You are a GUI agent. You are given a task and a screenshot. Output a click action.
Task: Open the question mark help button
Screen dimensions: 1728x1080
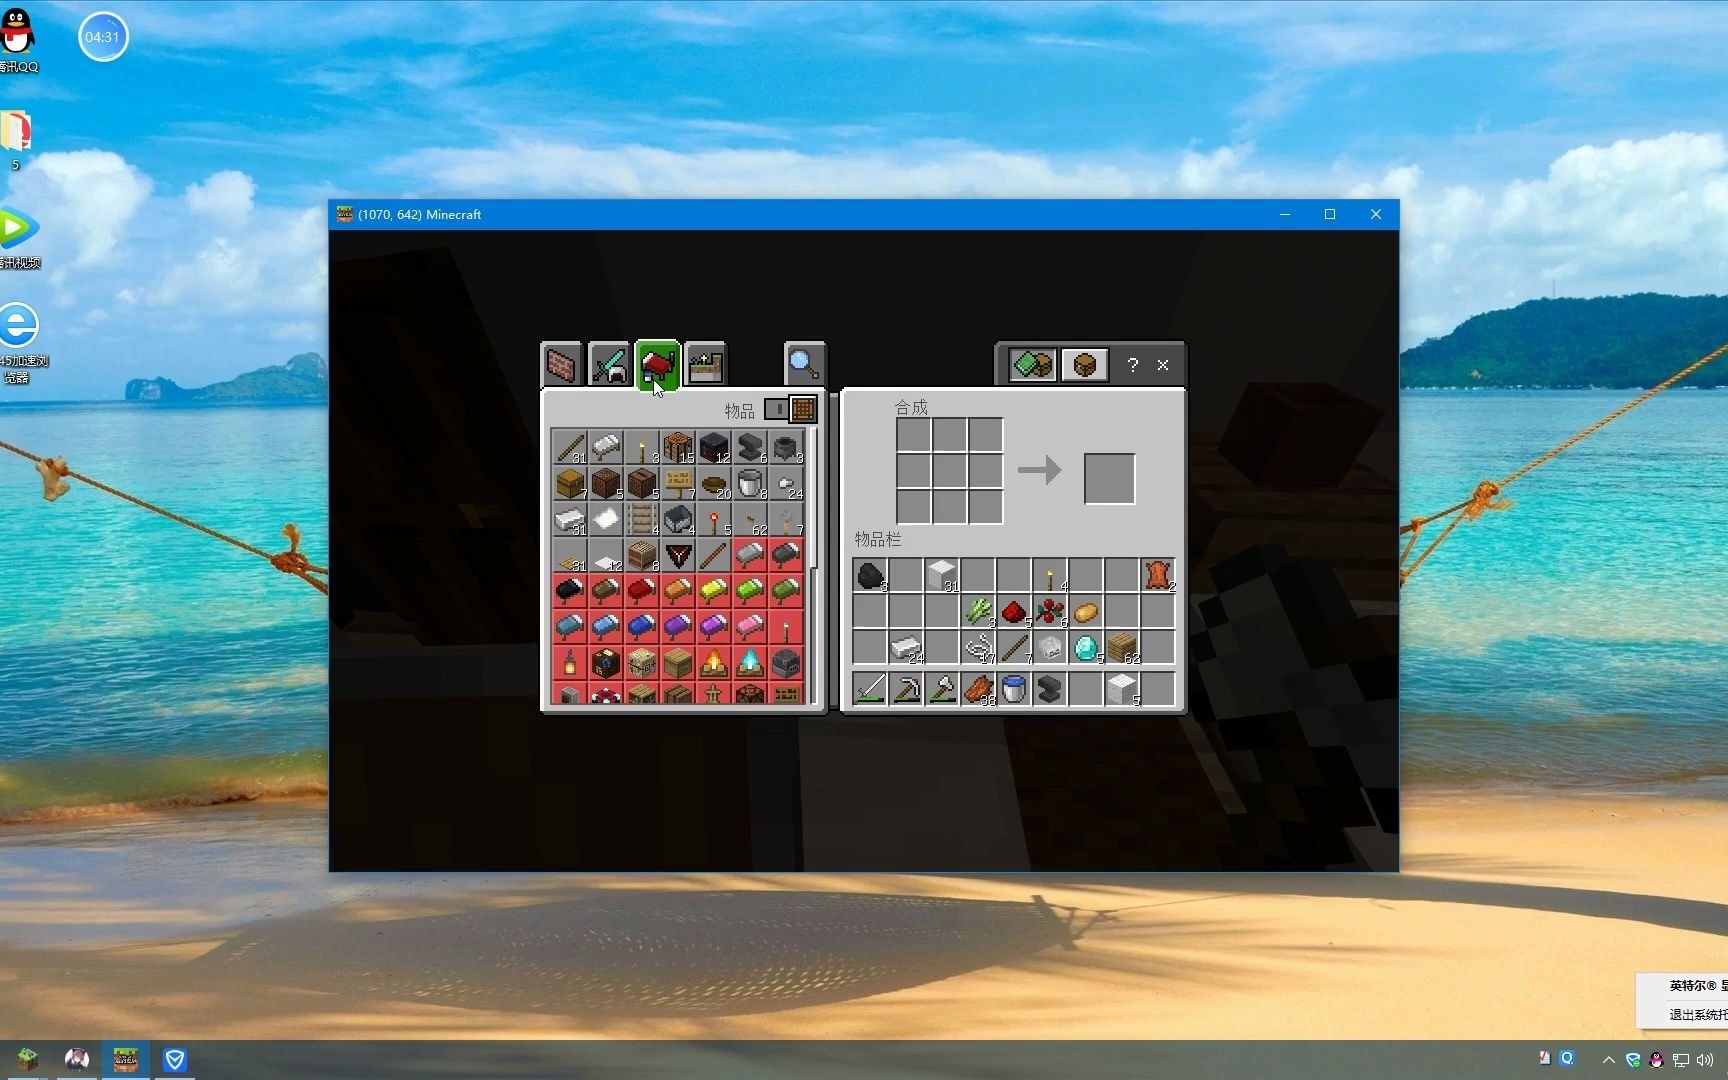coord(1132,365)
